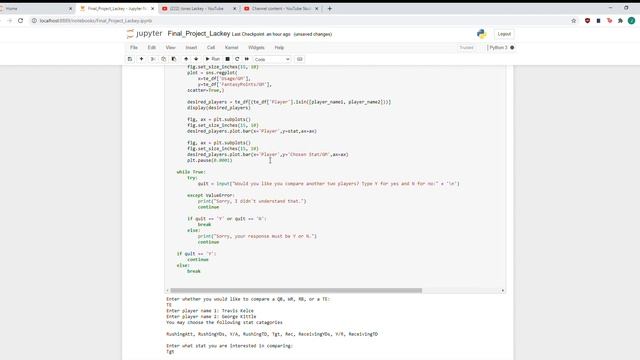Reload the page

coord(20,20)
